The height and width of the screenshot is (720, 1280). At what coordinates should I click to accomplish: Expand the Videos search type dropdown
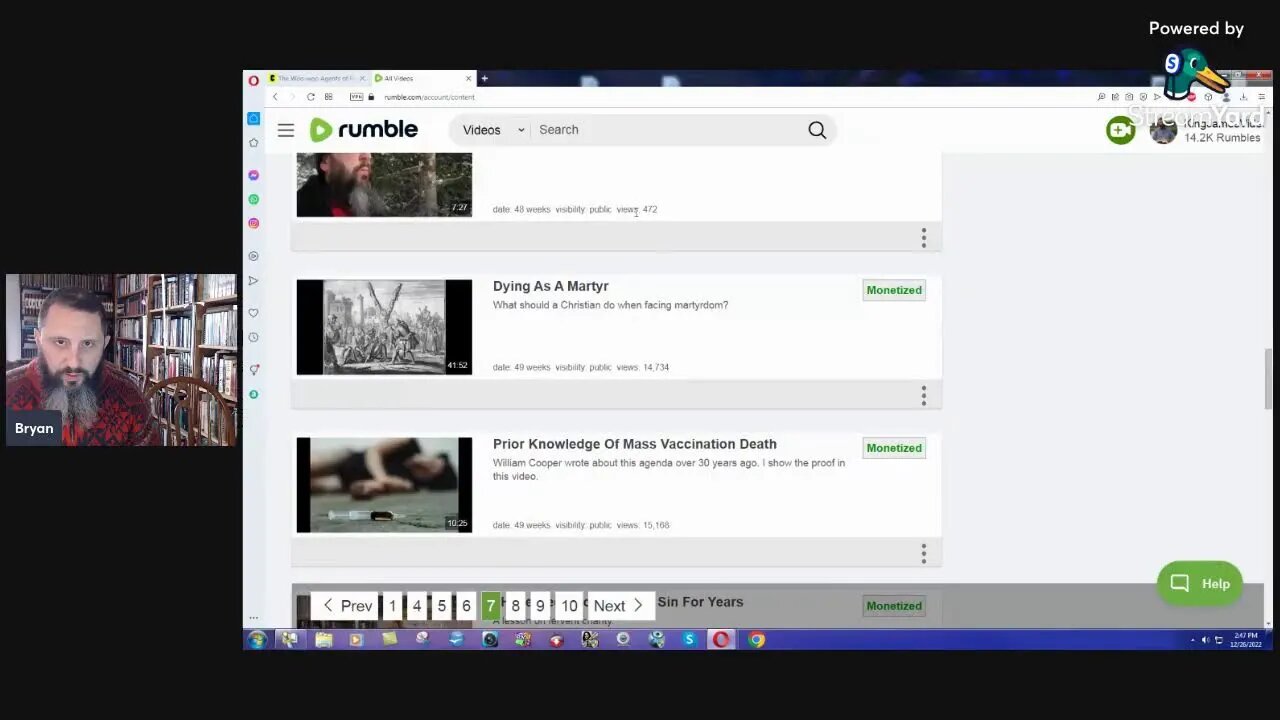click(493, 130)
